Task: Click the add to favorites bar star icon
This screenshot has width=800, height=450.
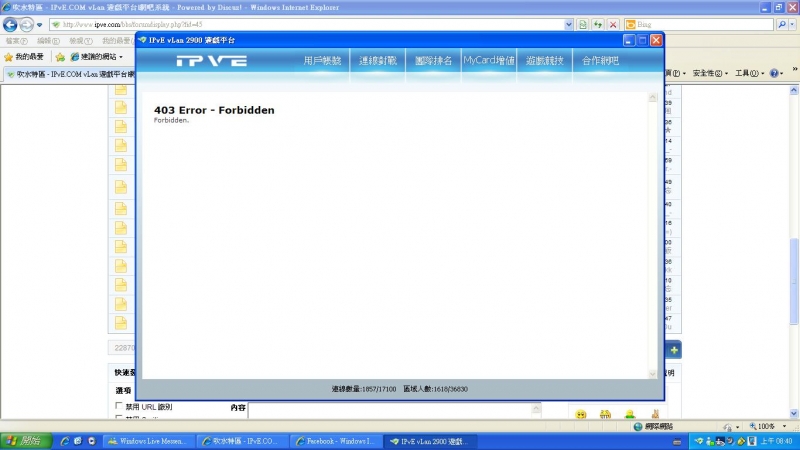Action: click(x=60, y=57)
